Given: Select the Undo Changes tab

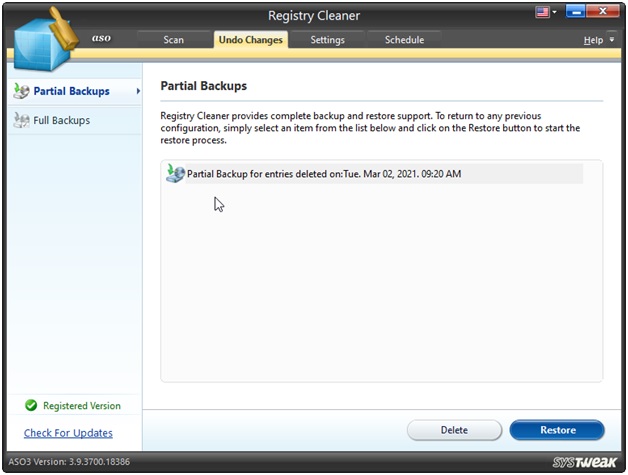Looking at the screenshot, I should tap(251, 40).
